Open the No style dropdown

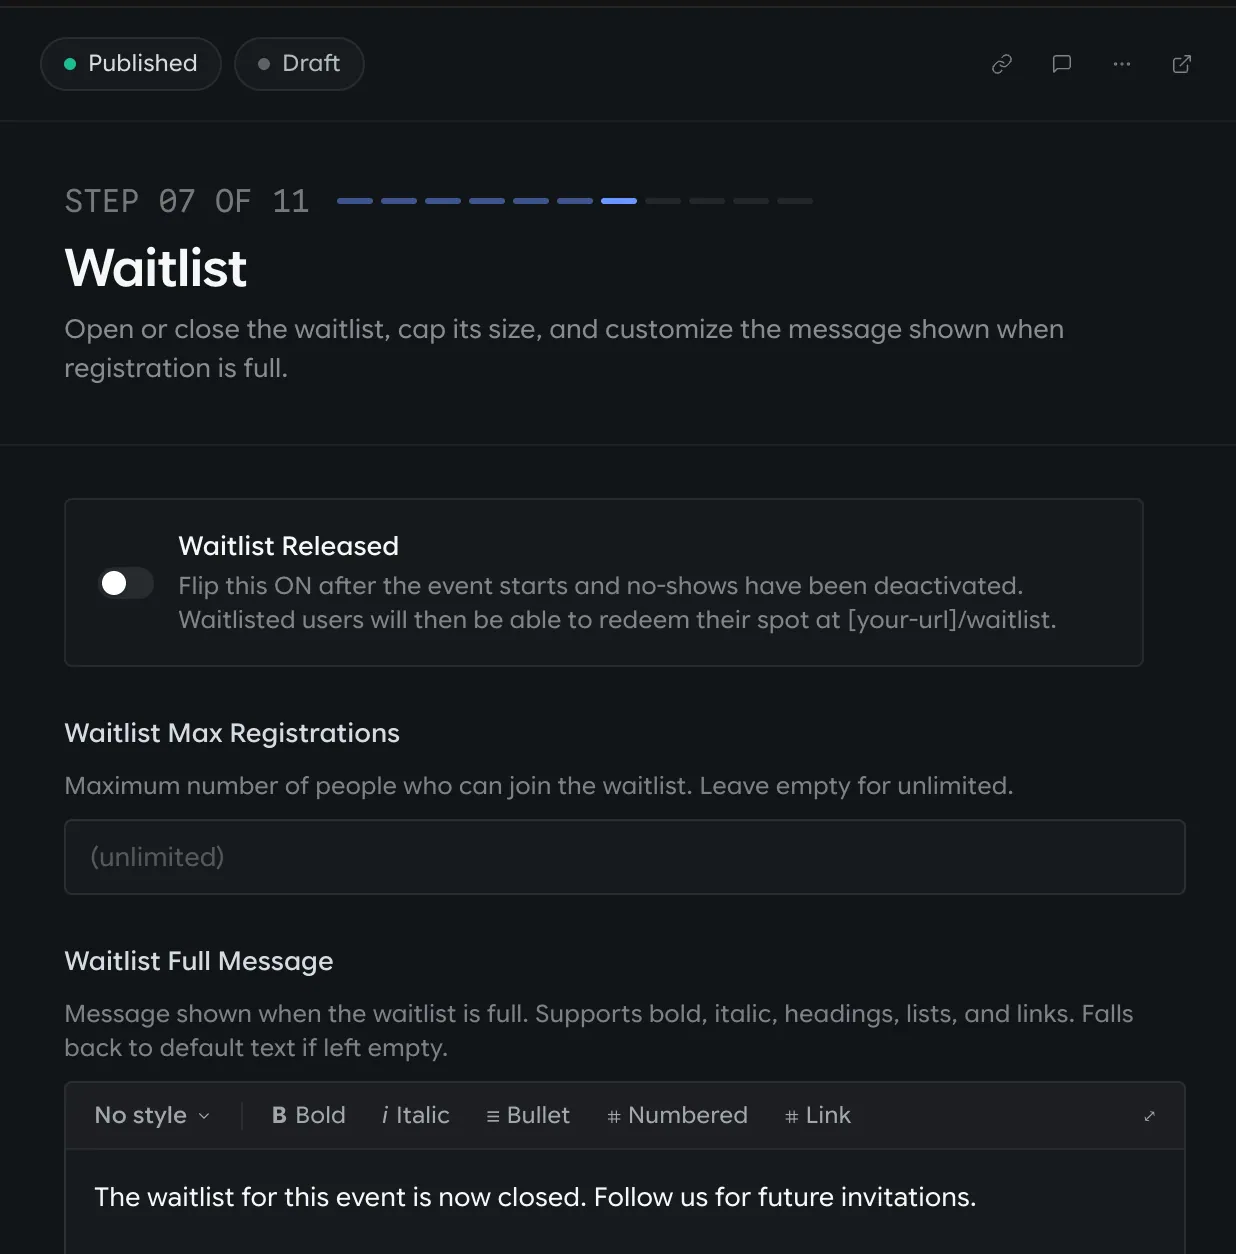pos(152,1115)
